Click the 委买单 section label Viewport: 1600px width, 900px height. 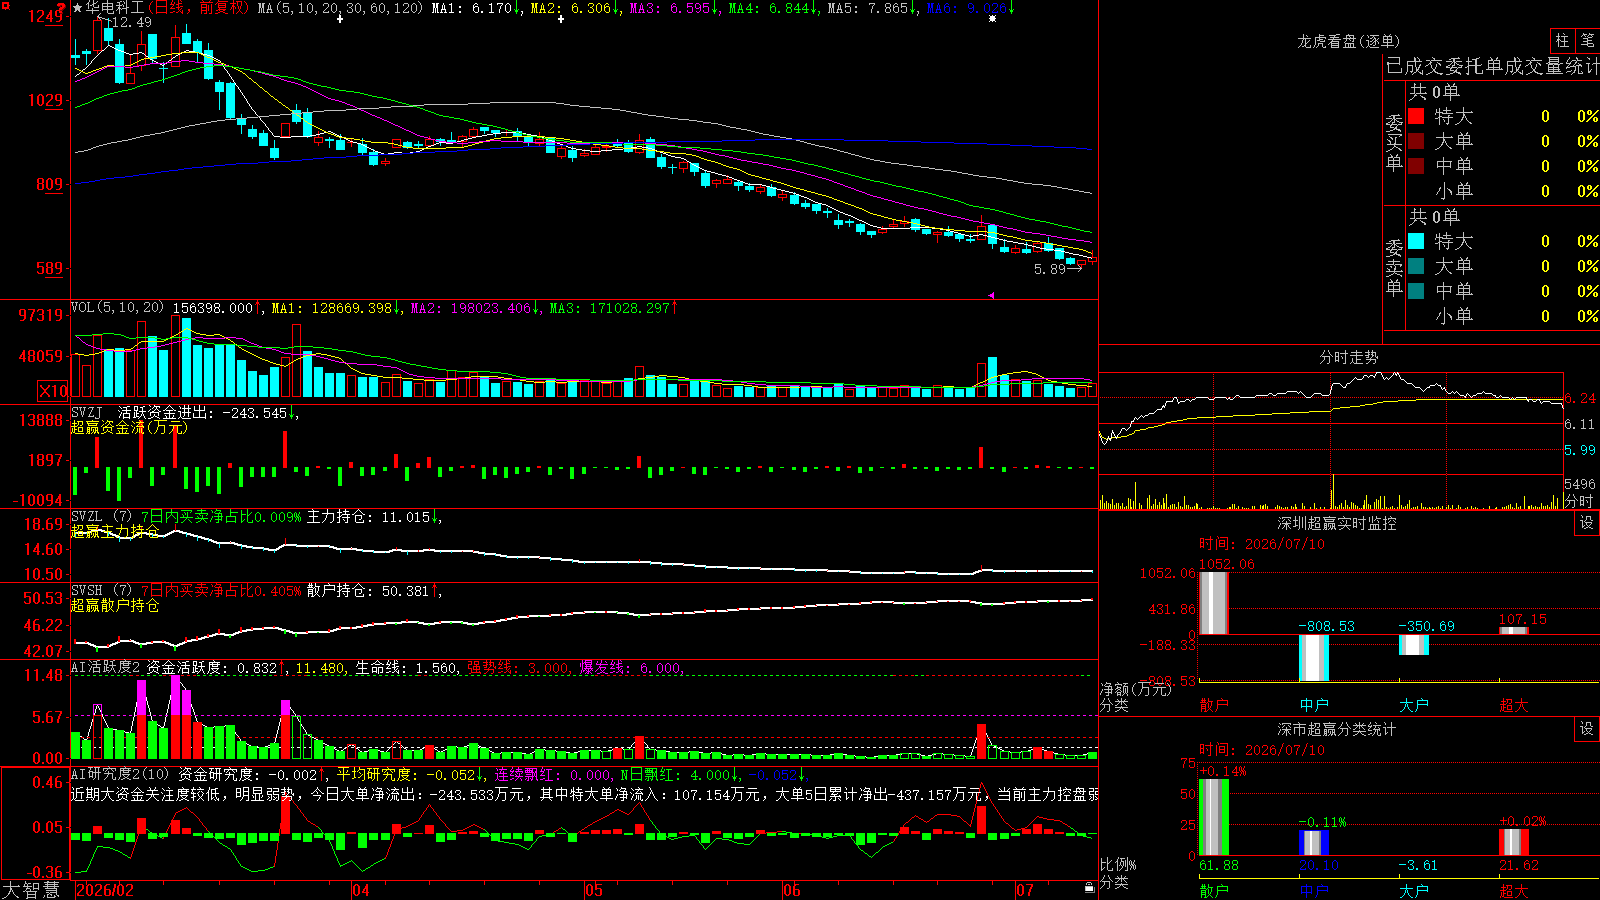click(x=1394, y=142)
